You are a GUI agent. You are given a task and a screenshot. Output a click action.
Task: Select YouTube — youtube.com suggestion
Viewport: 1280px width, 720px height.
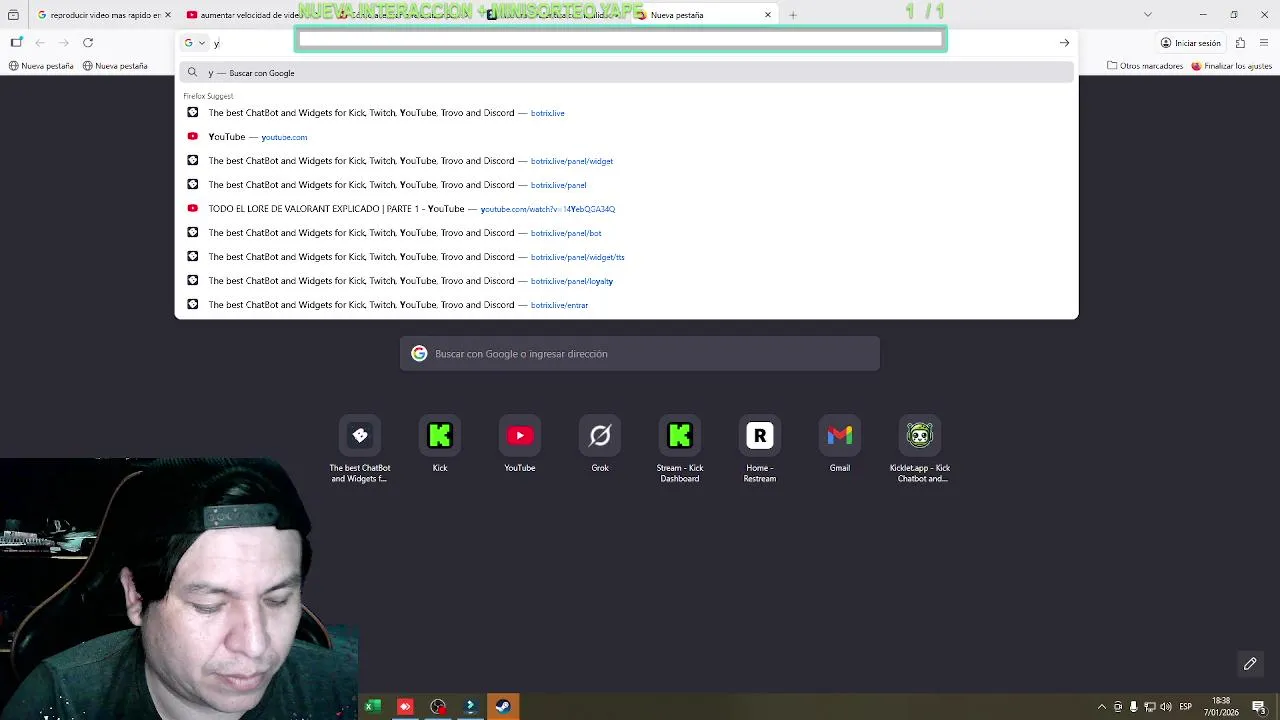[x=626, y=137]
